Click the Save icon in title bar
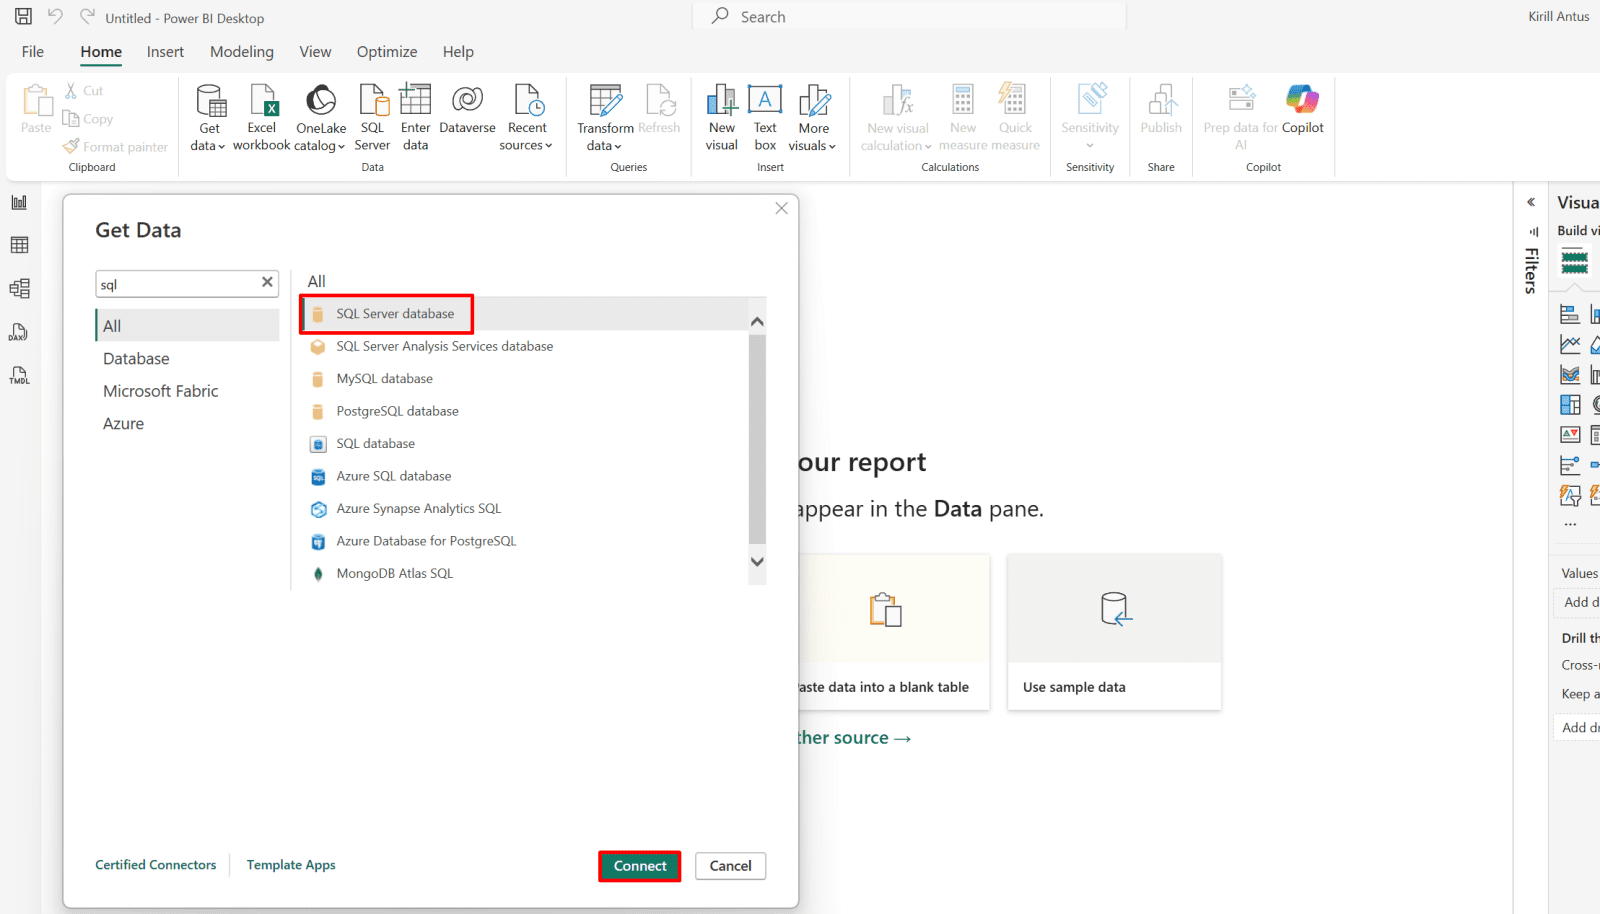1600x914 pixels. click(23, 17)
